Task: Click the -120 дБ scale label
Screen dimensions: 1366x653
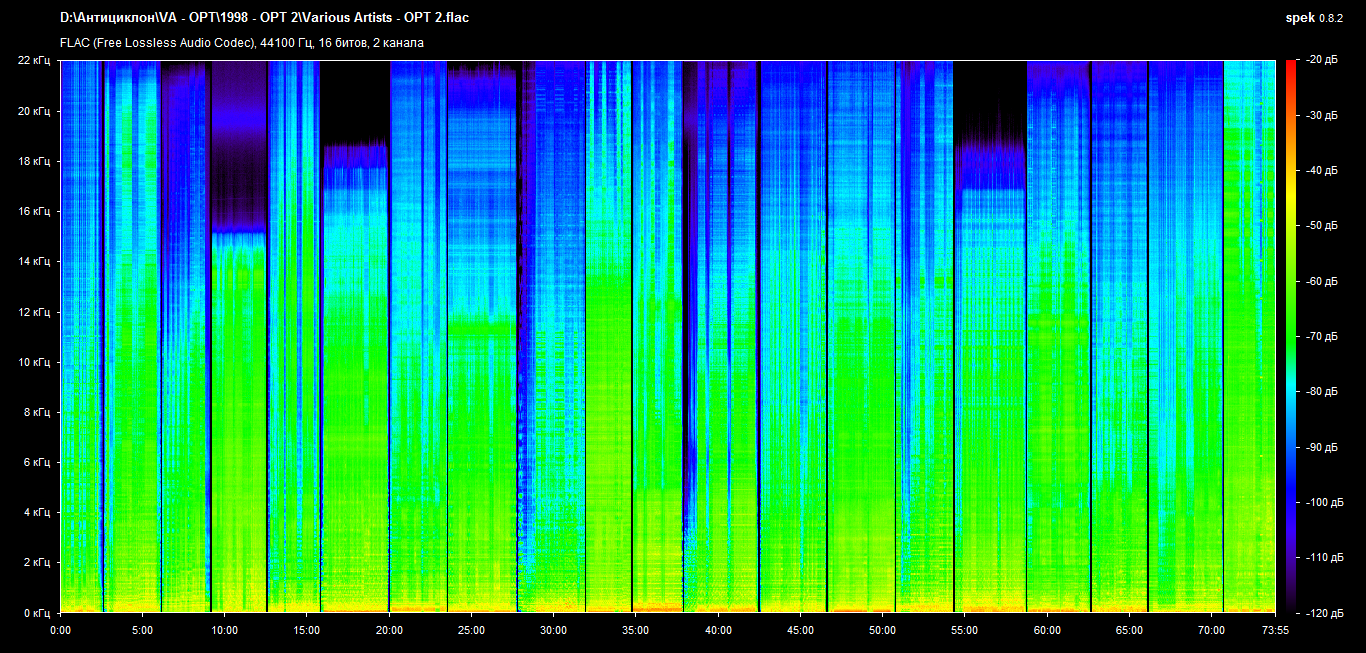Action: [1323, 612]
